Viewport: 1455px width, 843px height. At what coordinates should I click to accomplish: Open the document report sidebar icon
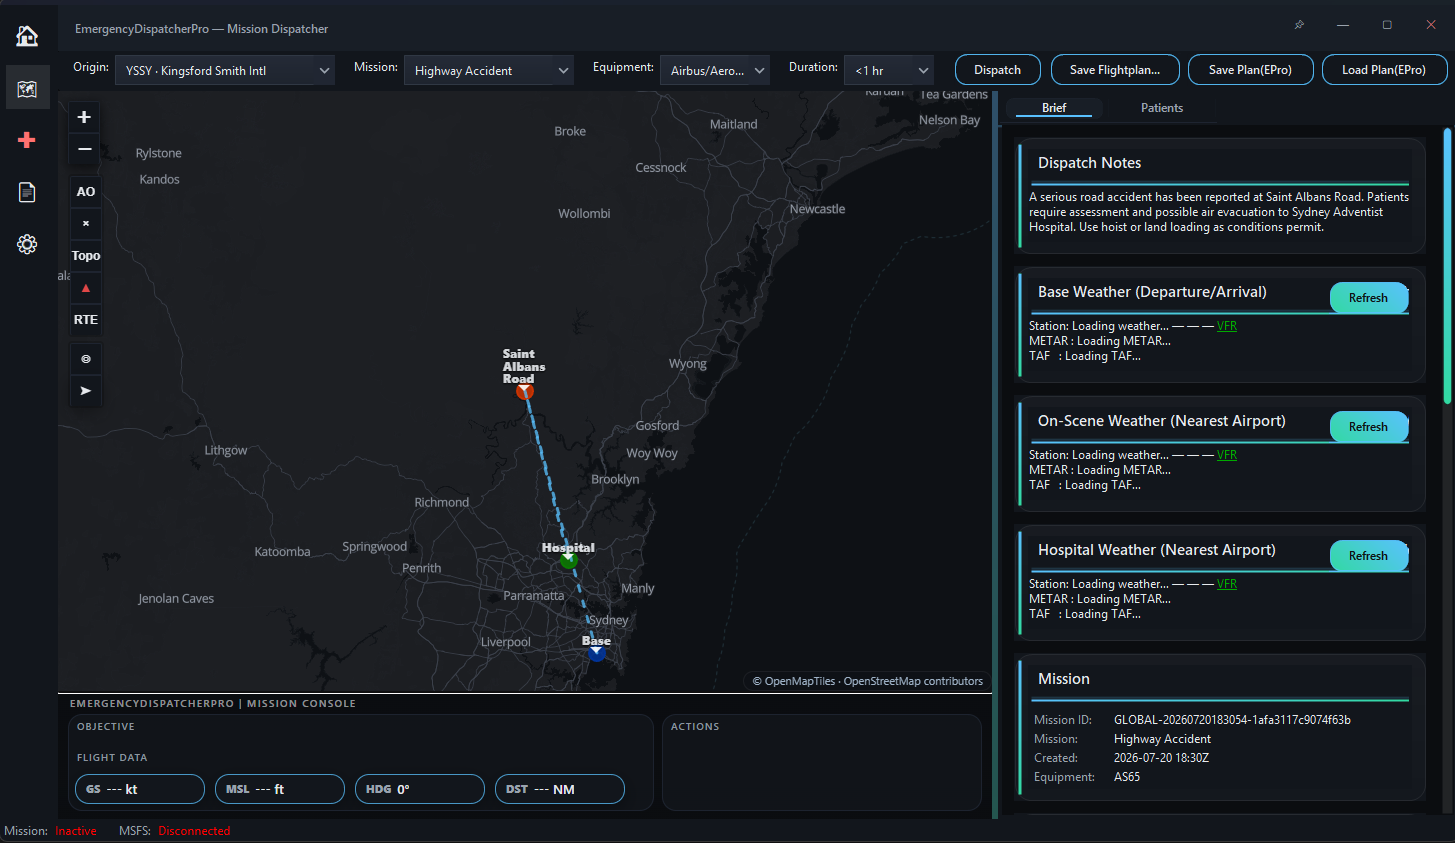coord(27,192)
